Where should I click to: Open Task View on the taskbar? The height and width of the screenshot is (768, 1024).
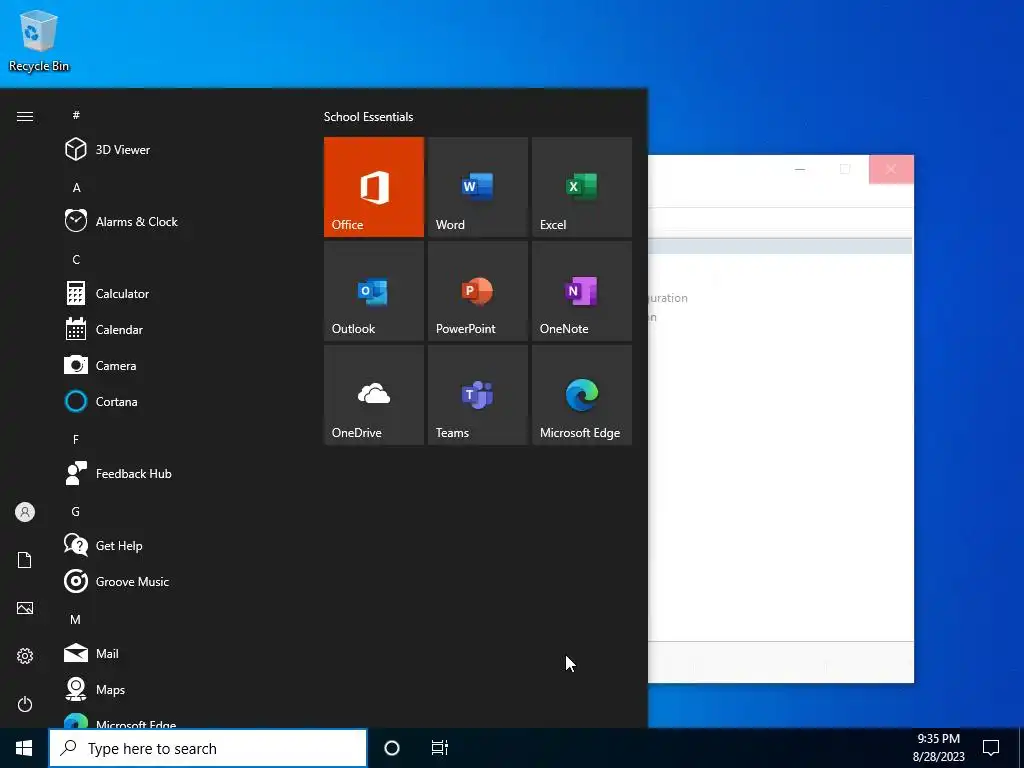coord(440,748)
